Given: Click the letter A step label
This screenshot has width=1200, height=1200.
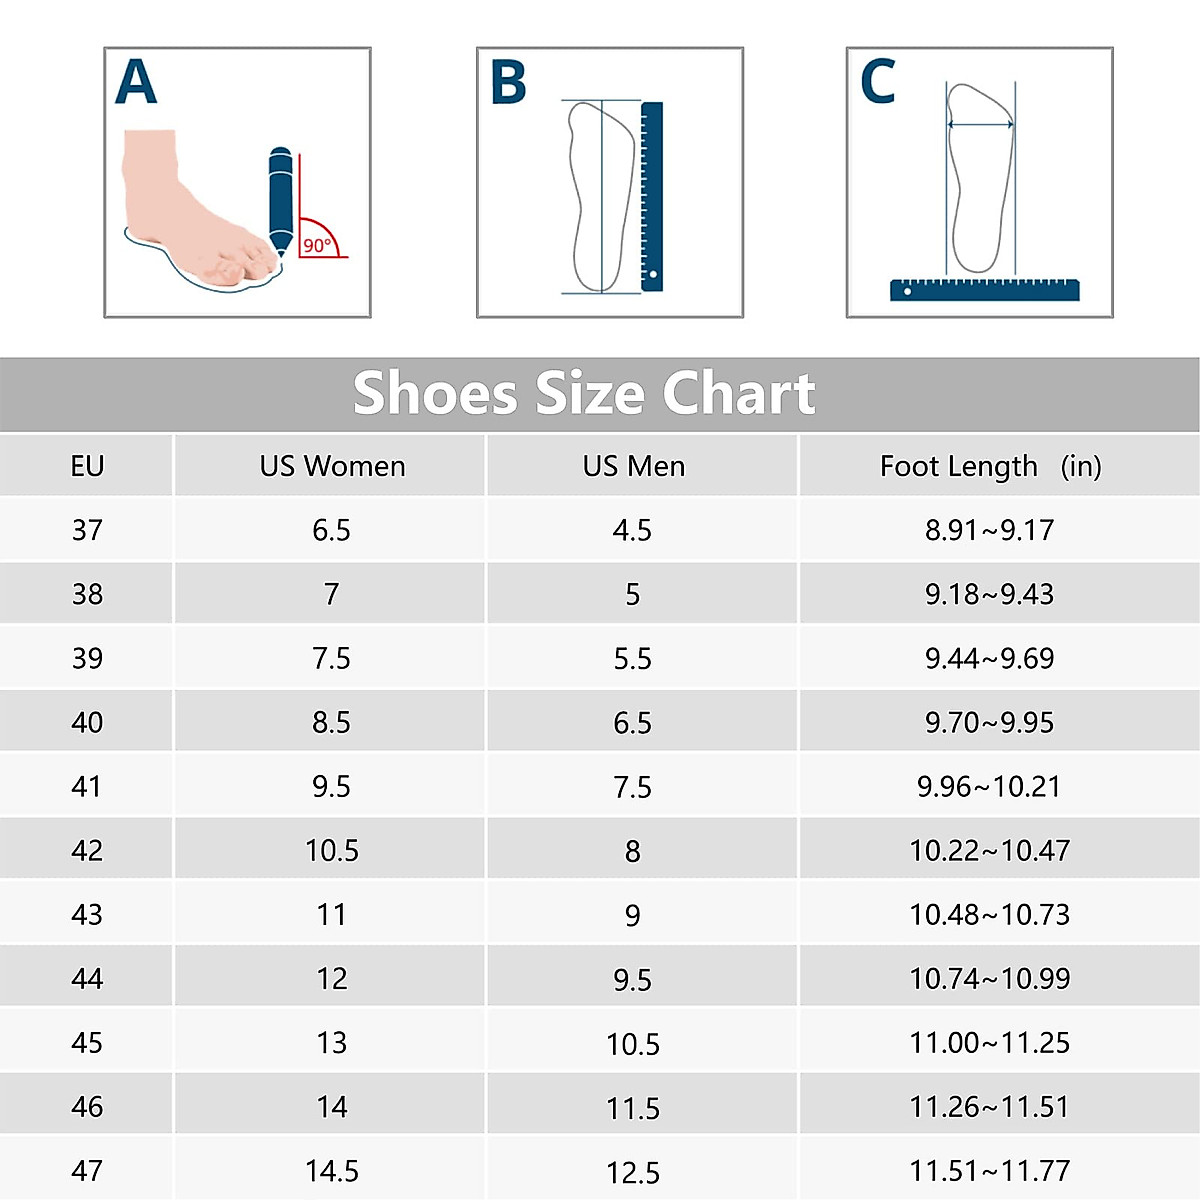Looking at the screenshot, I should (x=136, y=82).
